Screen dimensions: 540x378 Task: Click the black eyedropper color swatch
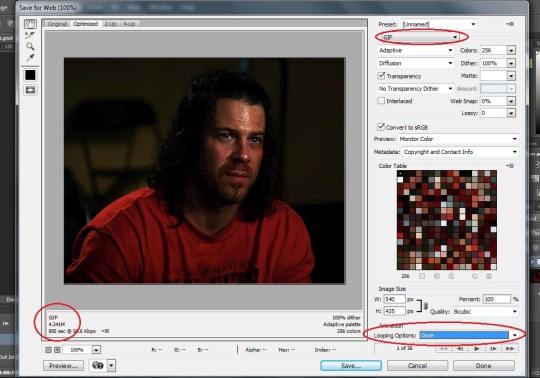[30, 75]
